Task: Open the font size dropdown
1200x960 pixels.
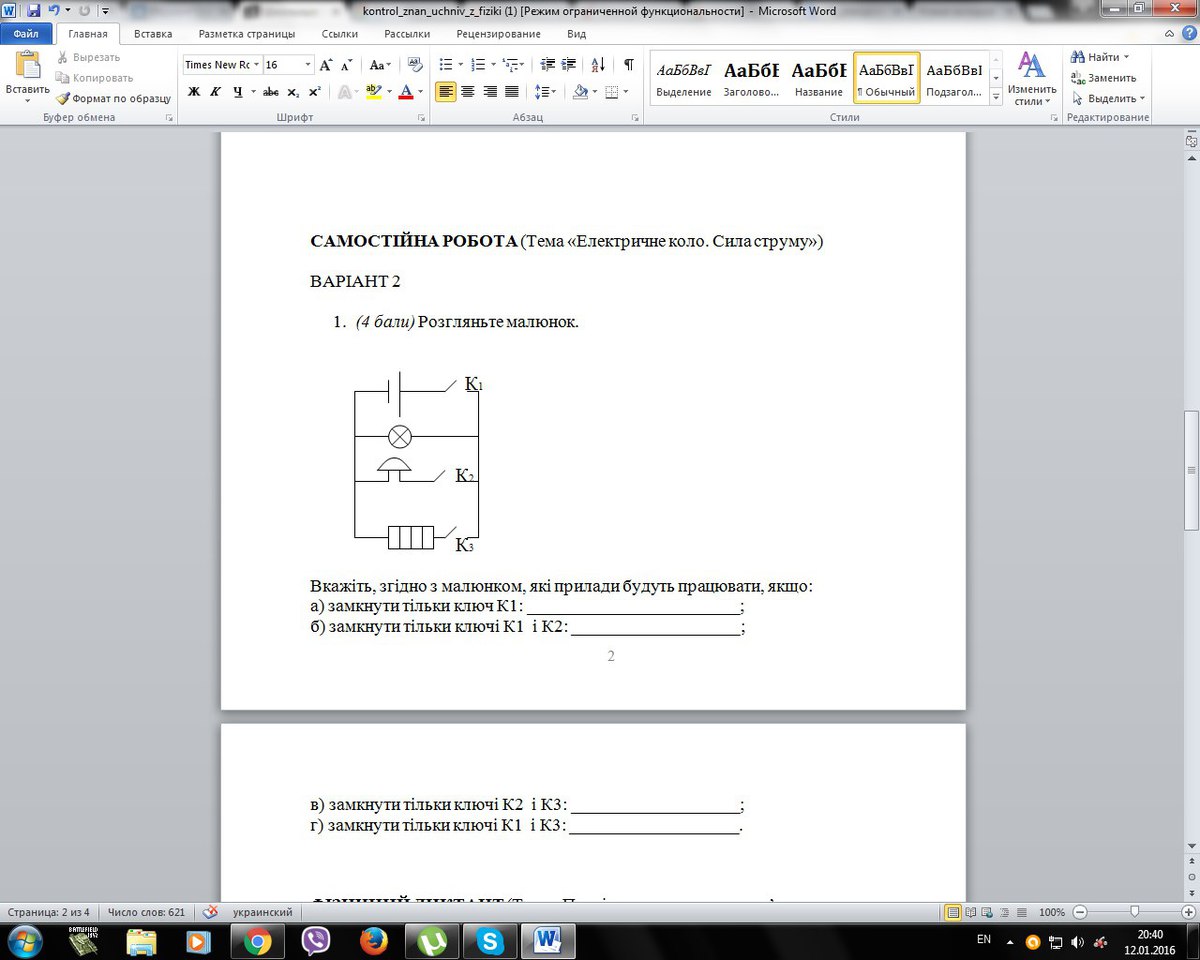Action: 308,65
